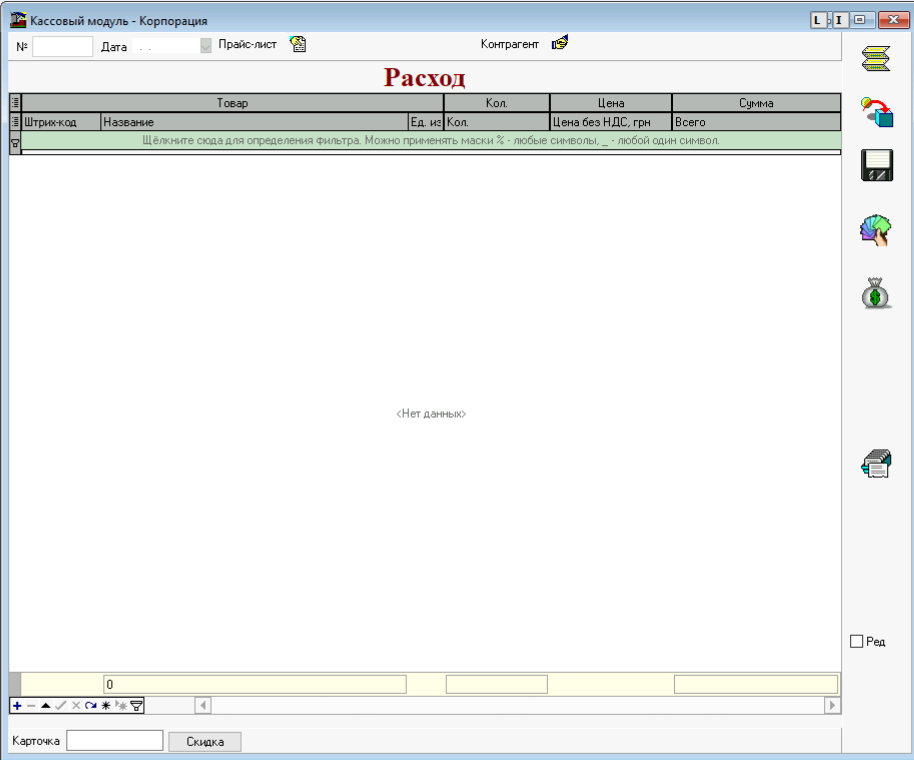Click the printer documents icon

[876, 464]
